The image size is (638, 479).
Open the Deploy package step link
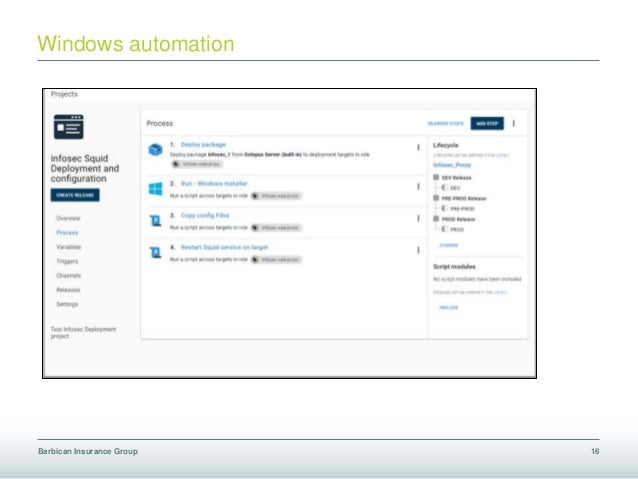[203, 144]
